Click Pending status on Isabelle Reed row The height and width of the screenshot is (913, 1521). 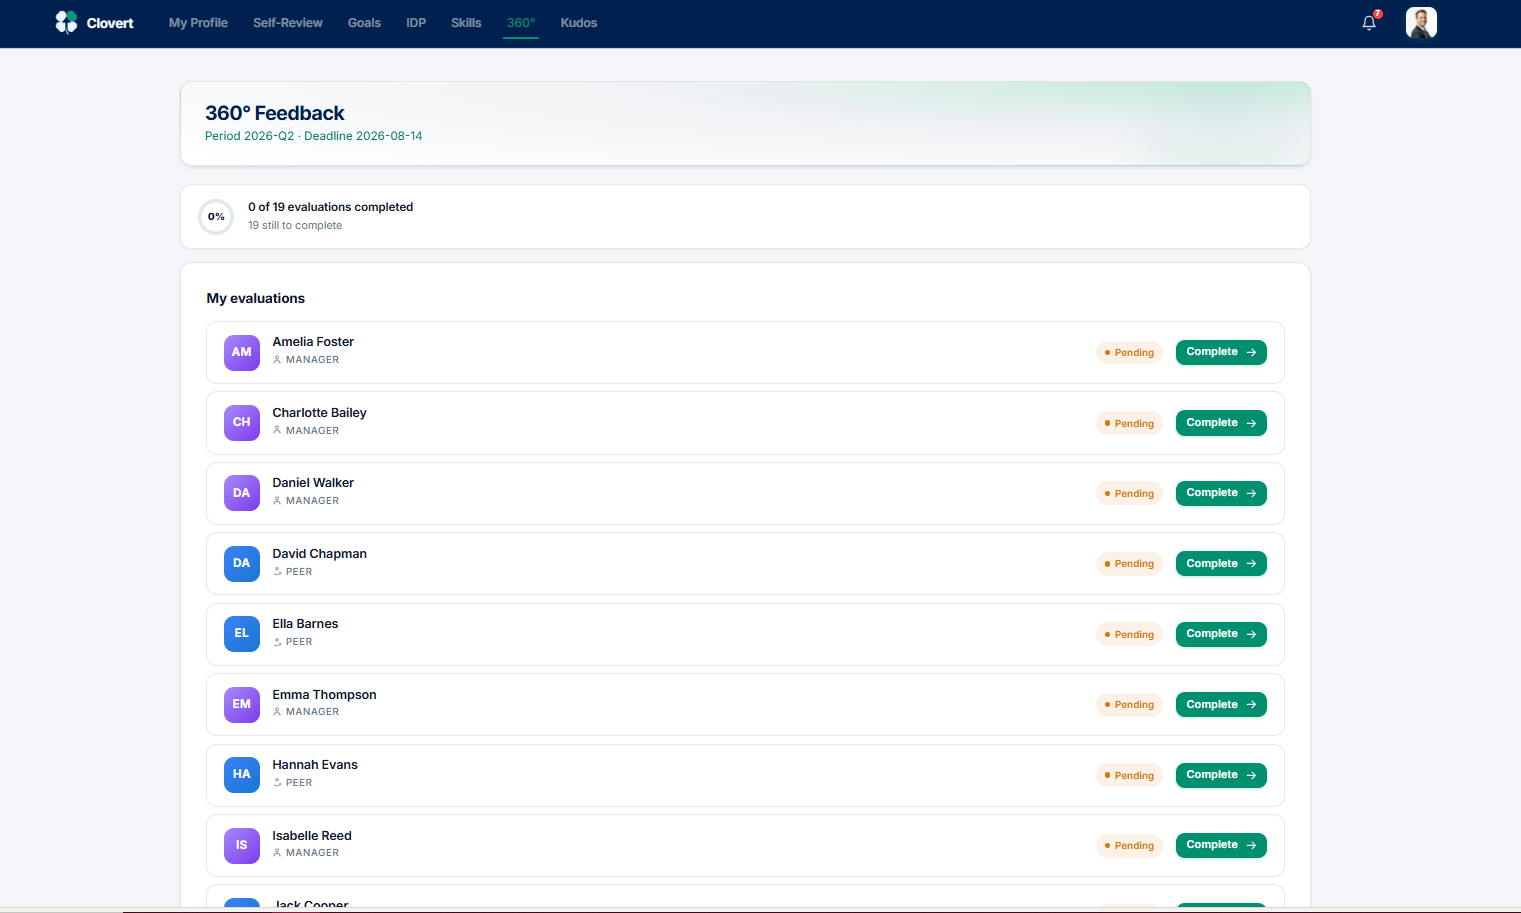click(1129, 846)
